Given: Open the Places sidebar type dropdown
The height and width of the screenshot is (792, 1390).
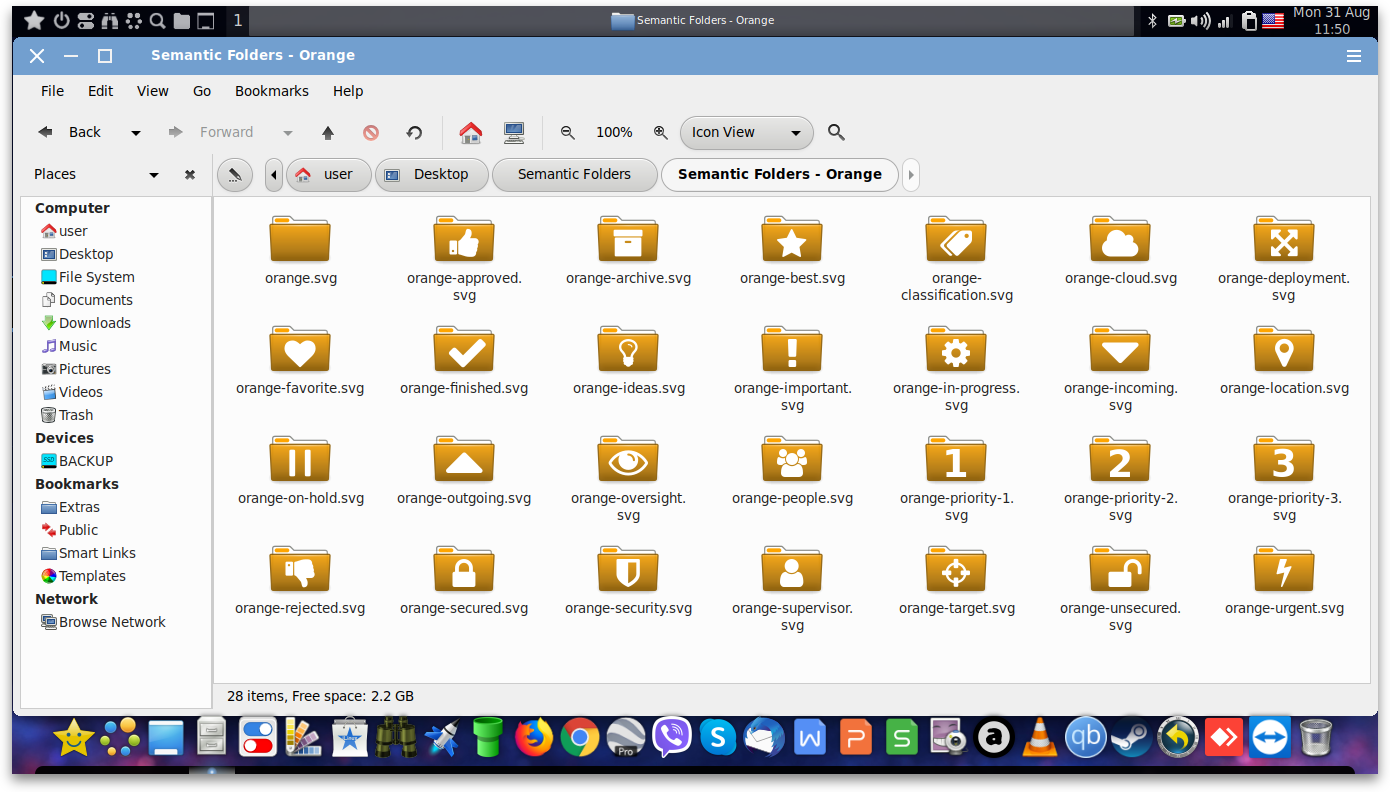Looking at the screenshot, I should pyautogui.click(x=154, y=174).
